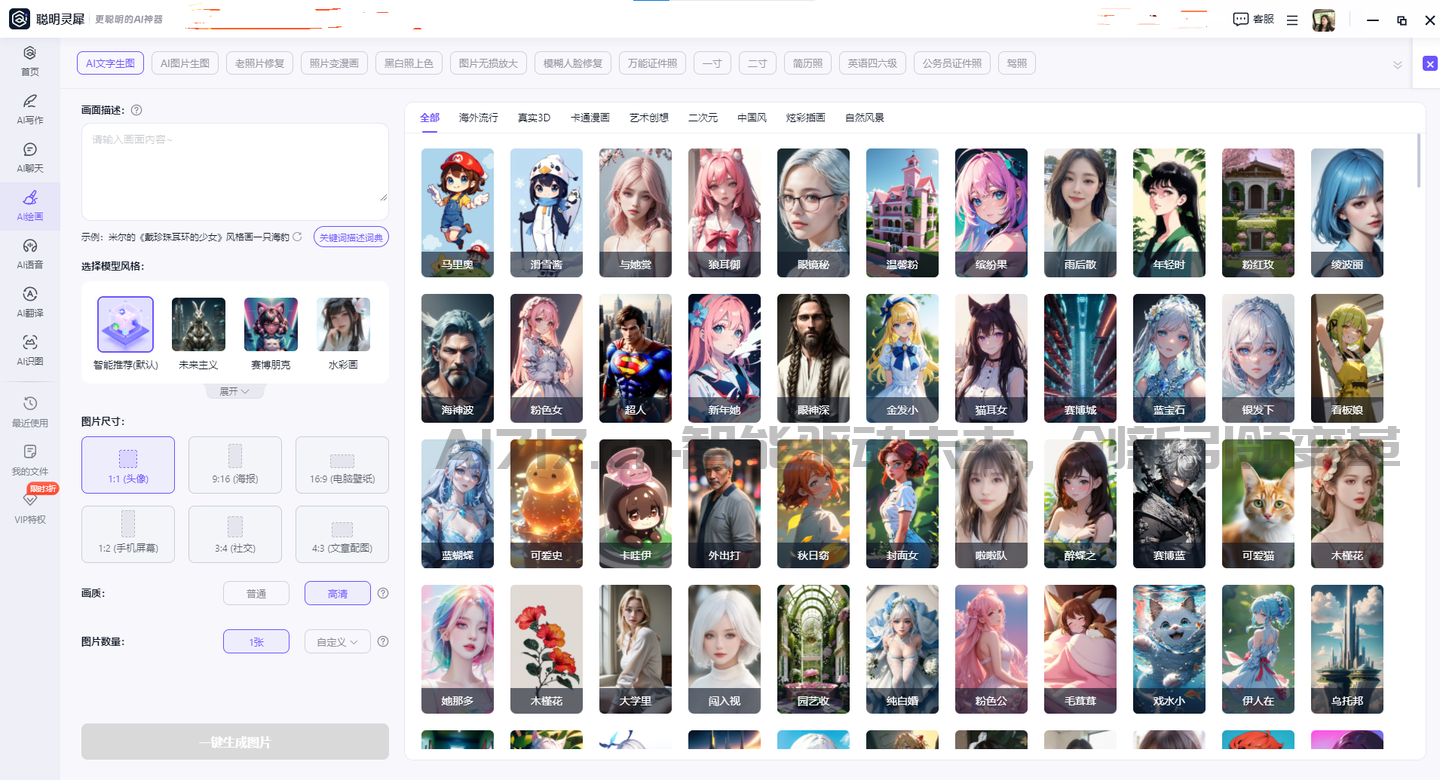Image resolution: width=1440 pixels, height=780 pixels.
Task: Click 一键生成图片 button
Action: [x=235, y=742]
